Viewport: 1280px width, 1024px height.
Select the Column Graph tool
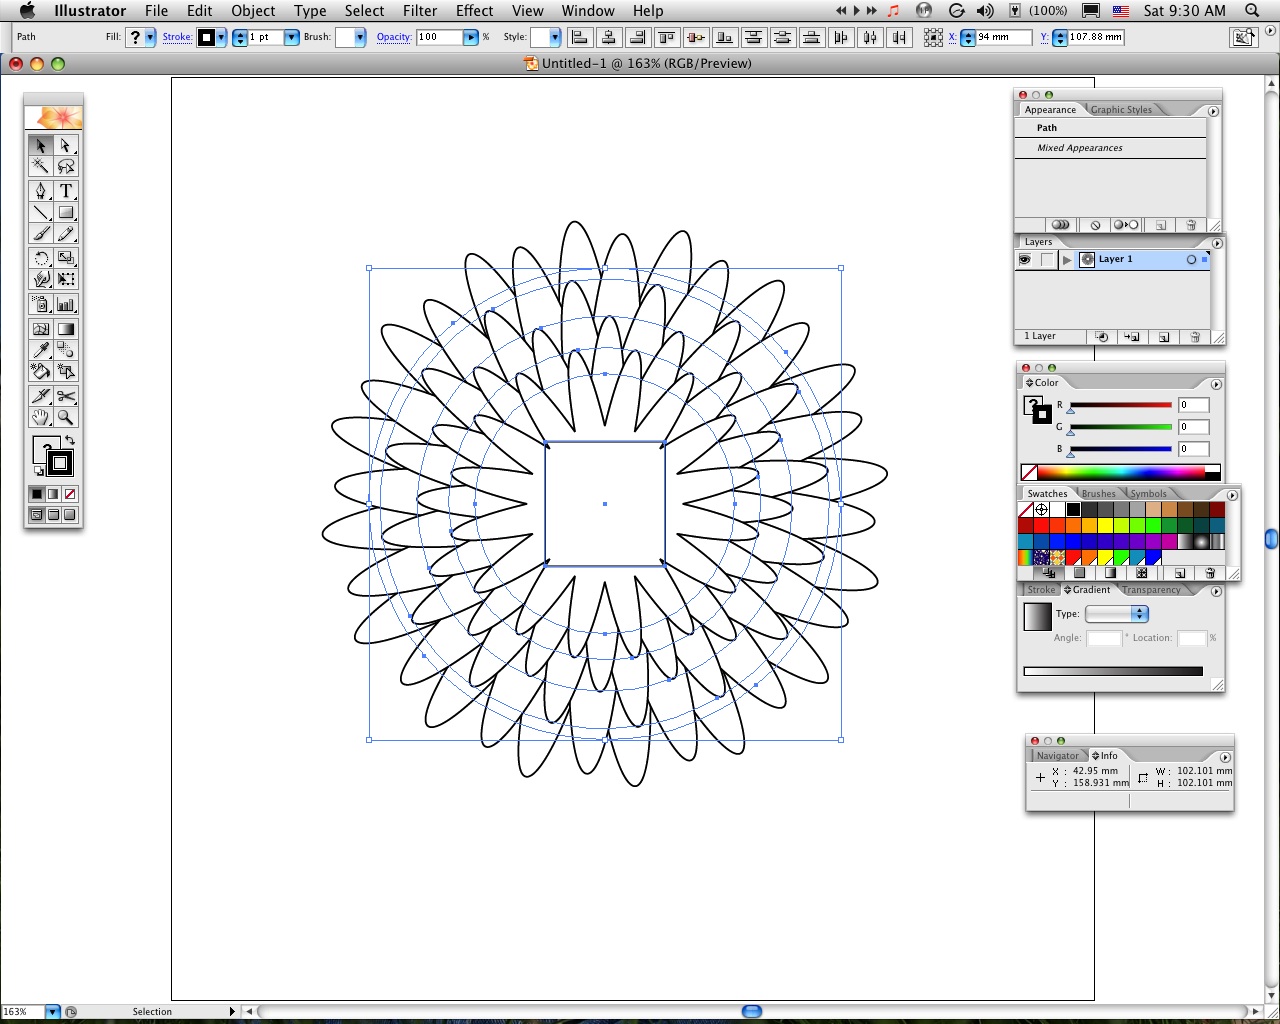66,304
